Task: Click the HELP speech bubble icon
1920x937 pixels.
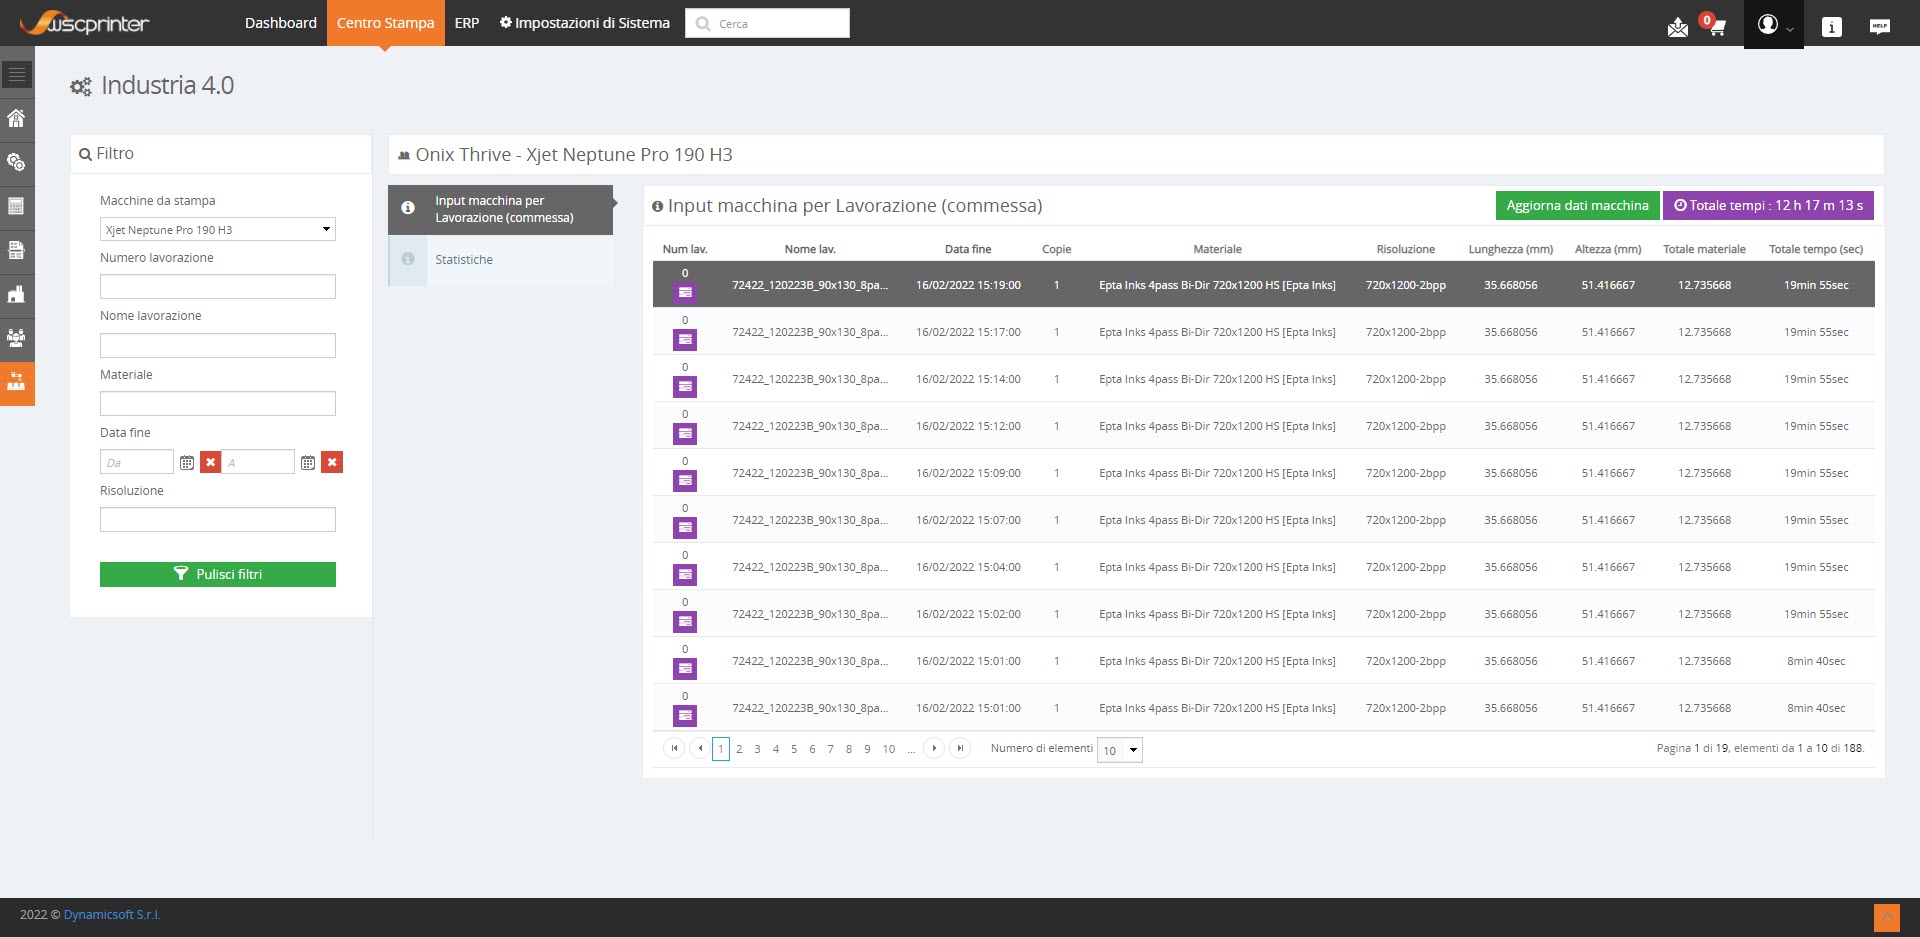Action: click(x=1879, y=27)
